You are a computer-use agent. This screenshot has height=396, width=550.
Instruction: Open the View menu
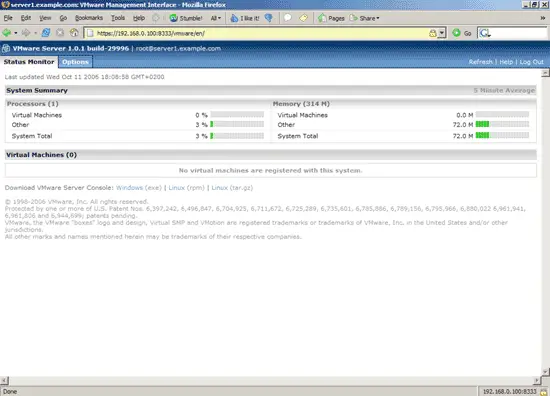(x=45, y=18)
